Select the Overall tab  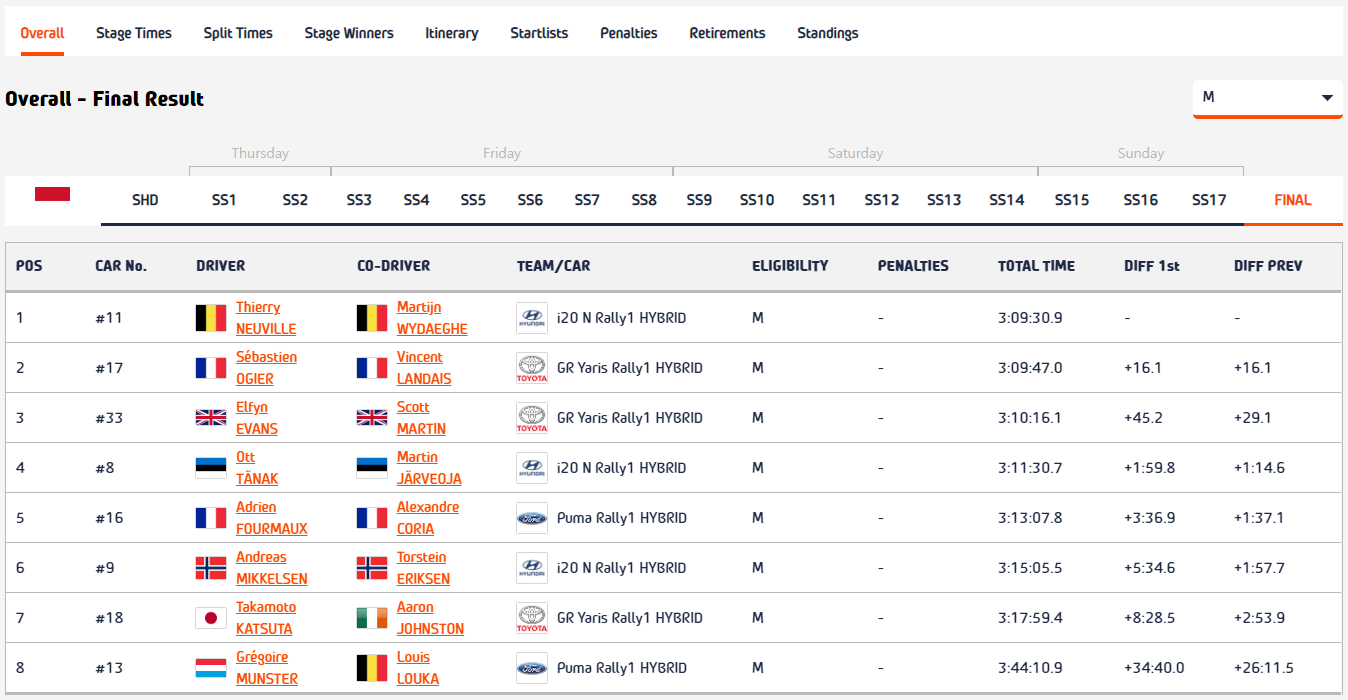(x=42, y=33)
